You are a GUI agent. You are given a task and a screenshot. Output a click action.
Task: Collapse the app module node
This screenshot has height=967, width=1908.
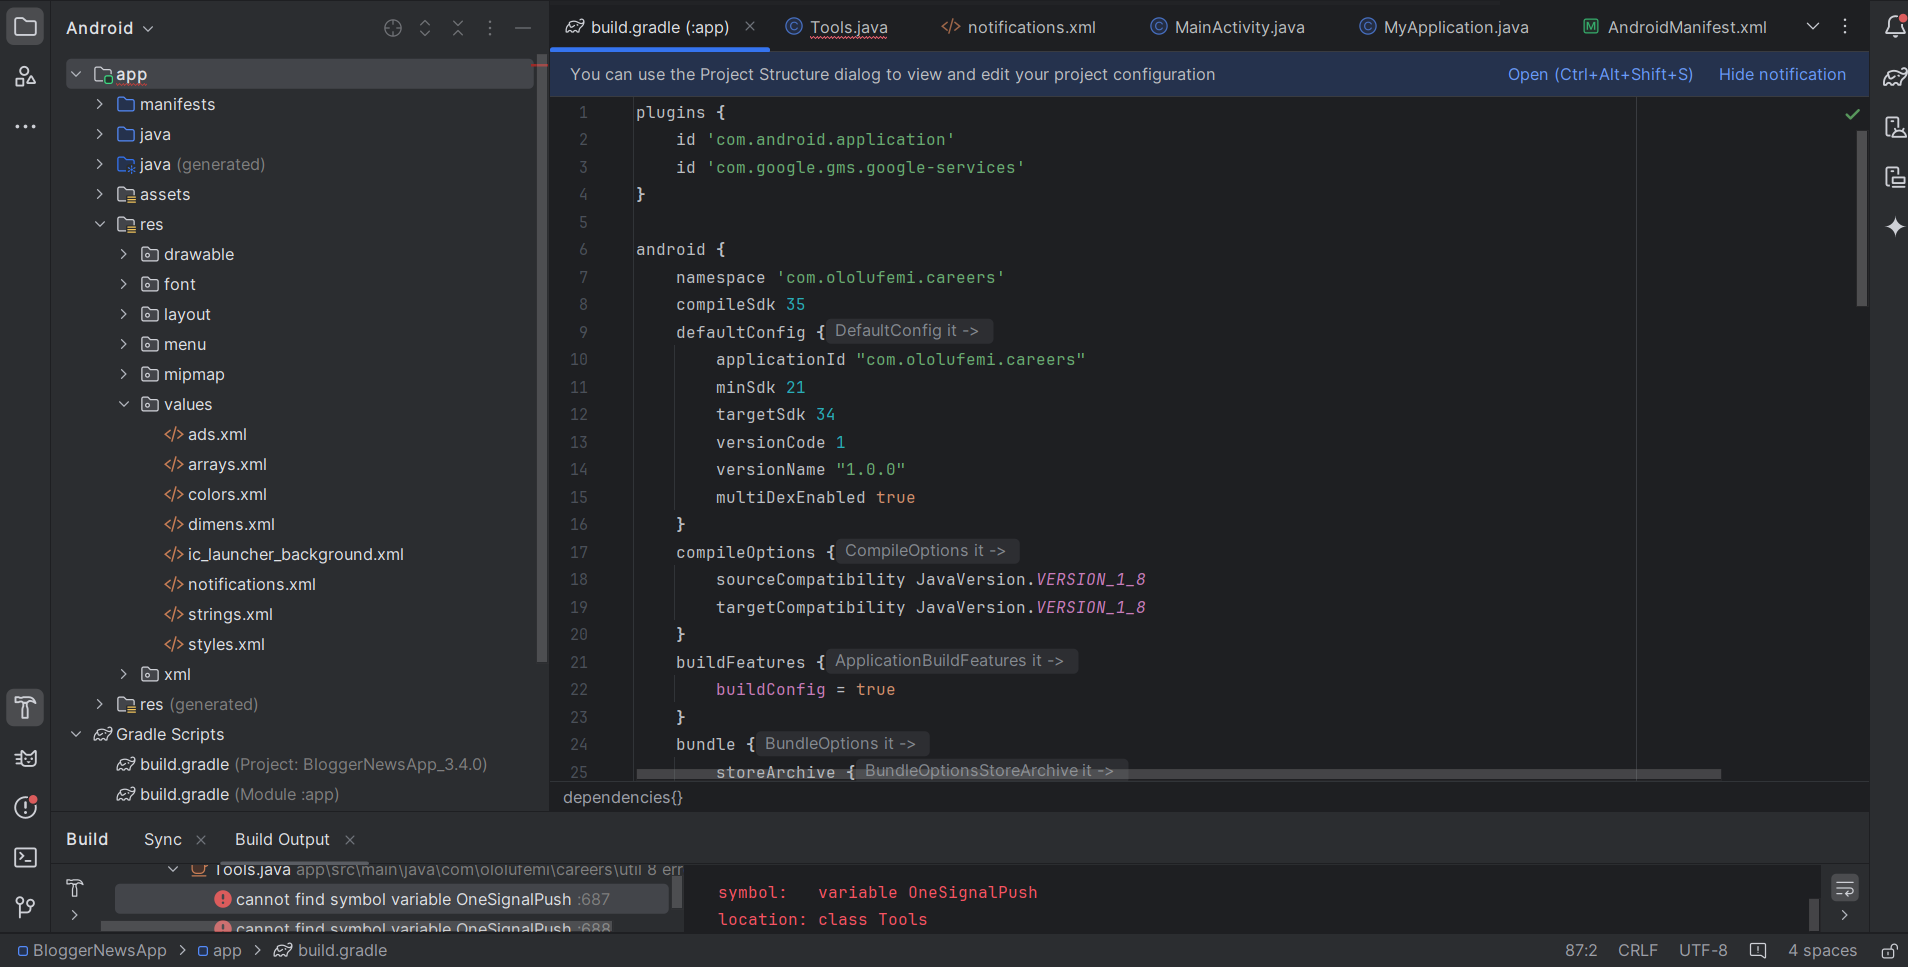coord(76,74)
